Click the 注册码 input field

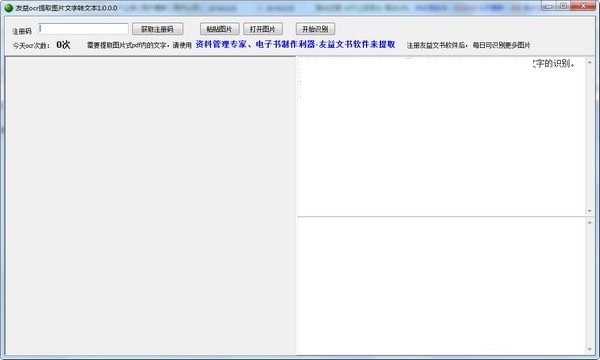(83, 29)
